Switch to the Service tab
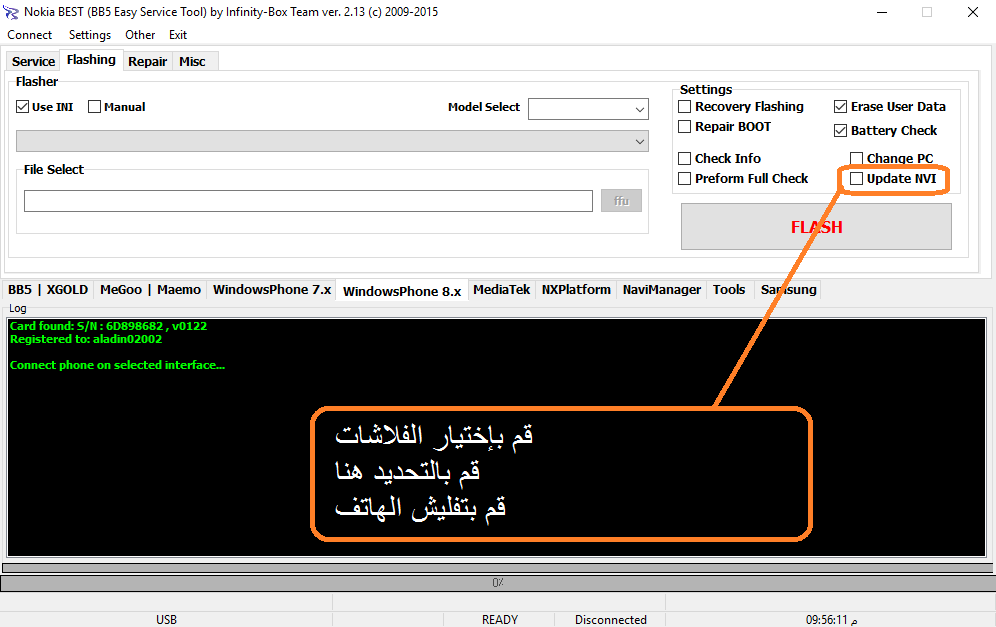Viewport: 996px width, 627px height. click(x=33, y=61)
